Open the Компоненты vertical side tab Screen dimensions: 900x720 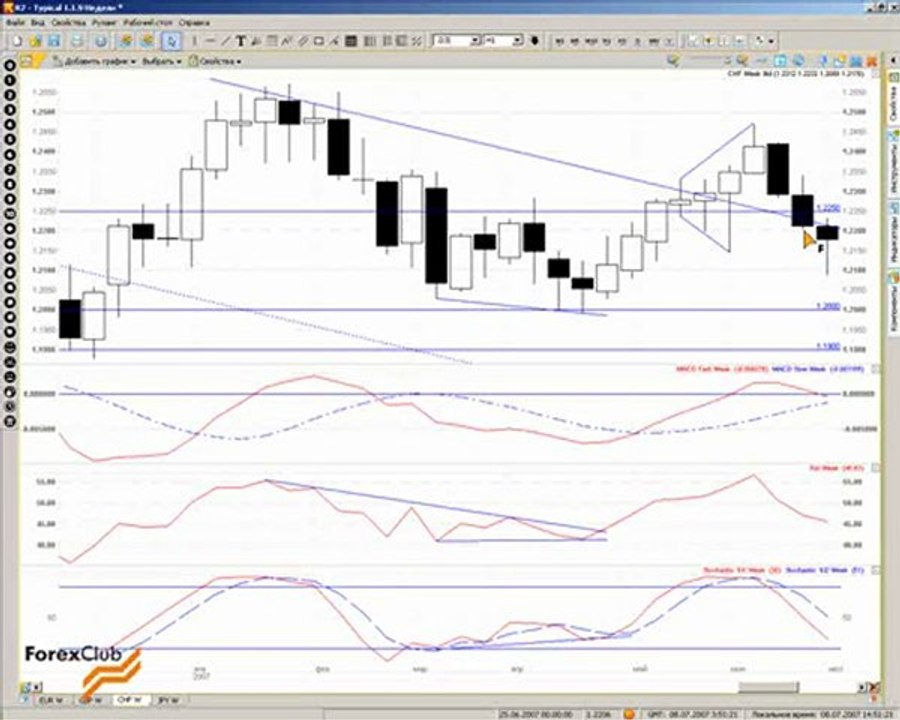click(893, 304)
